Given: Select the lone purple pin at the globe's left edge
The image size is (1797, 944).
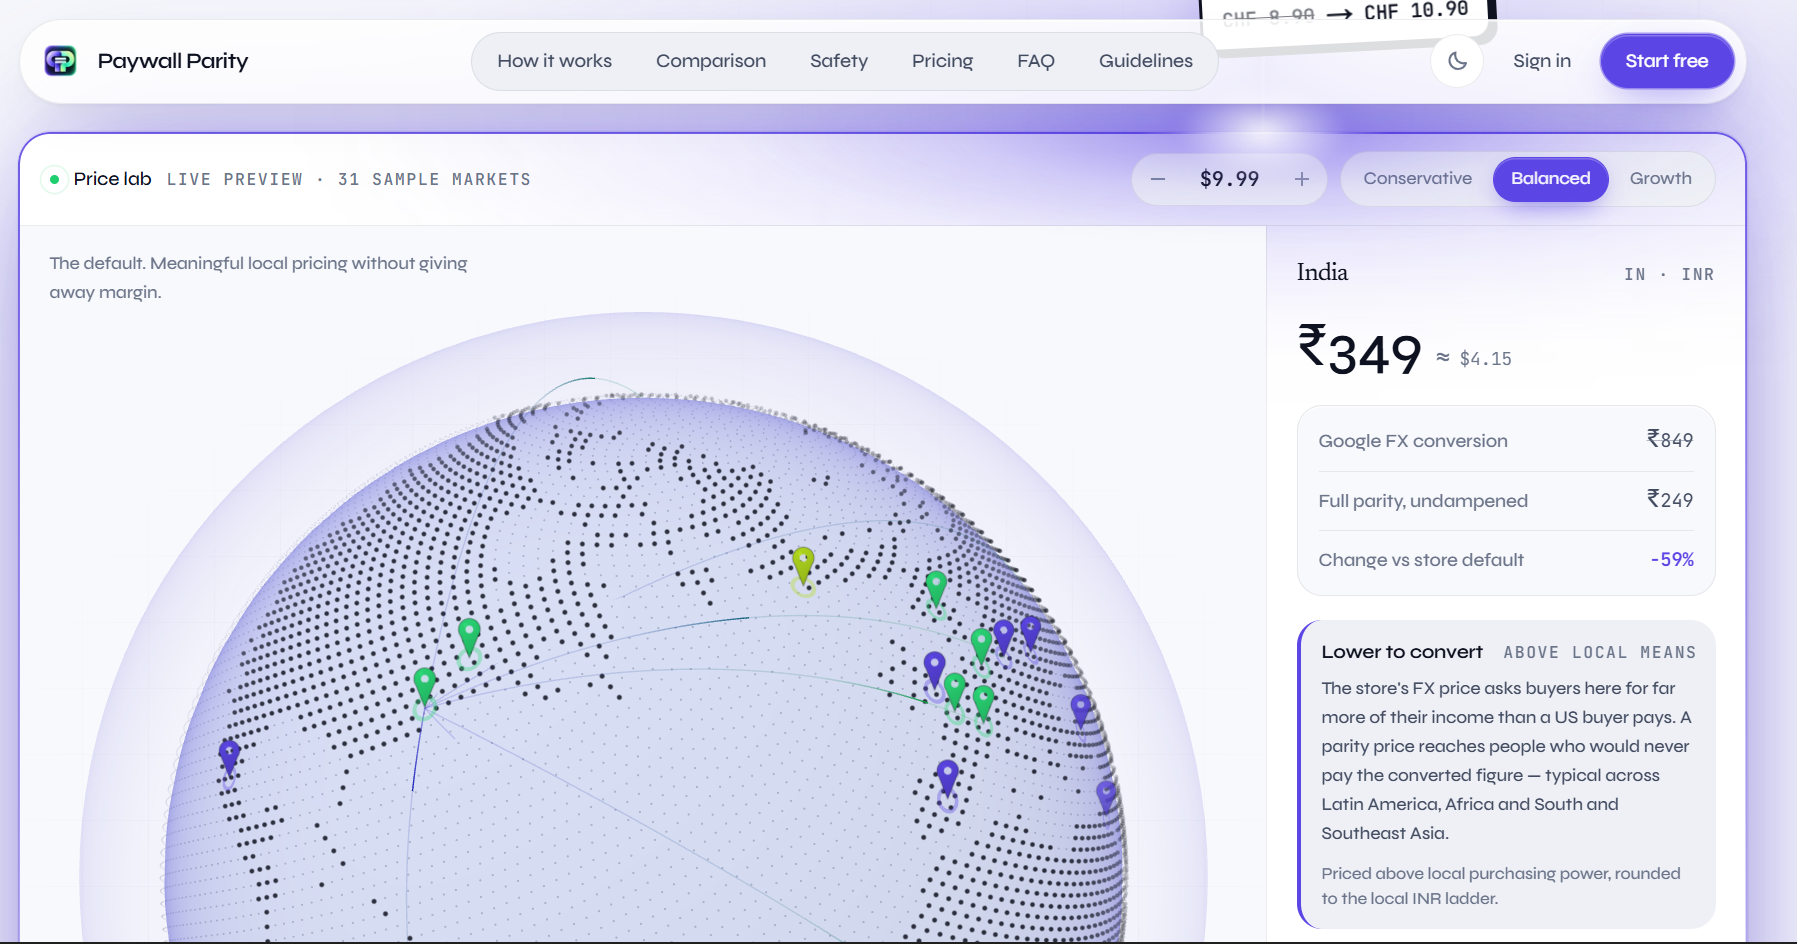Looking at the screenshot, I should [229, 757].
